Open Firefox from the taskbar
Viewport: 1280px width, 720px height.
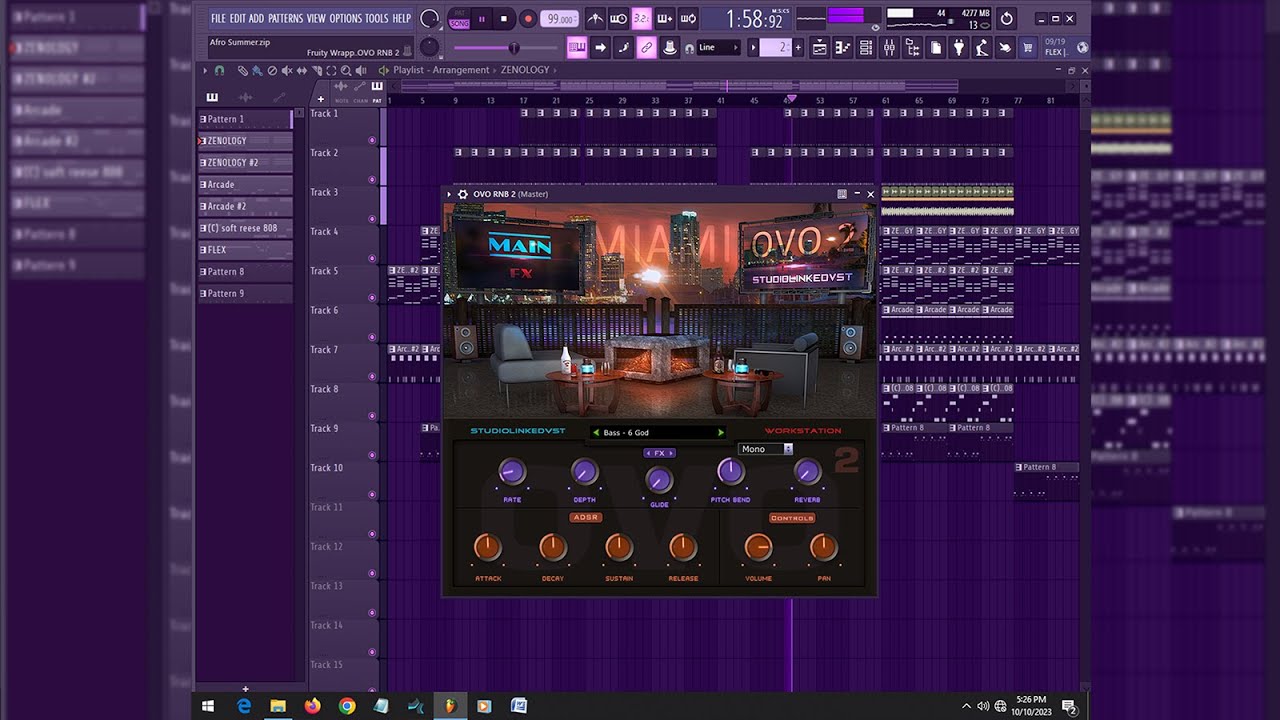tap(312, 706)
